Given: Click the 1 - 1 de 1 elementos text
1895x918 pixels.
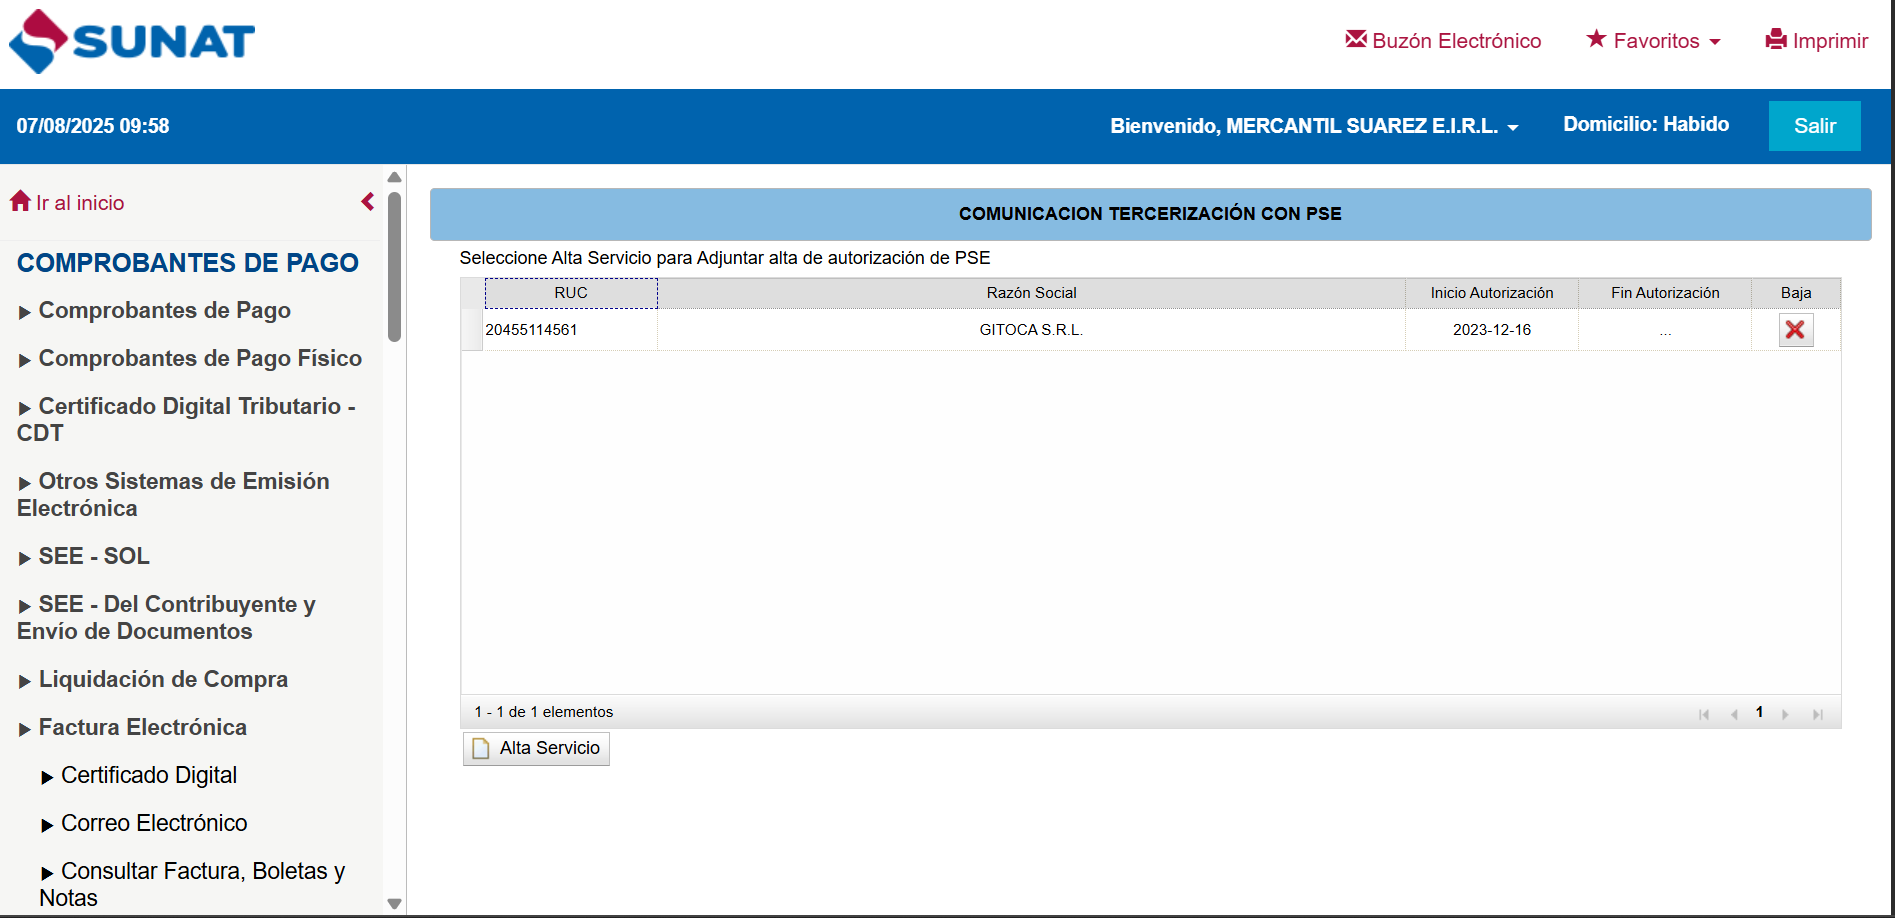Looking at the screenshot, I should coord(544,712).
